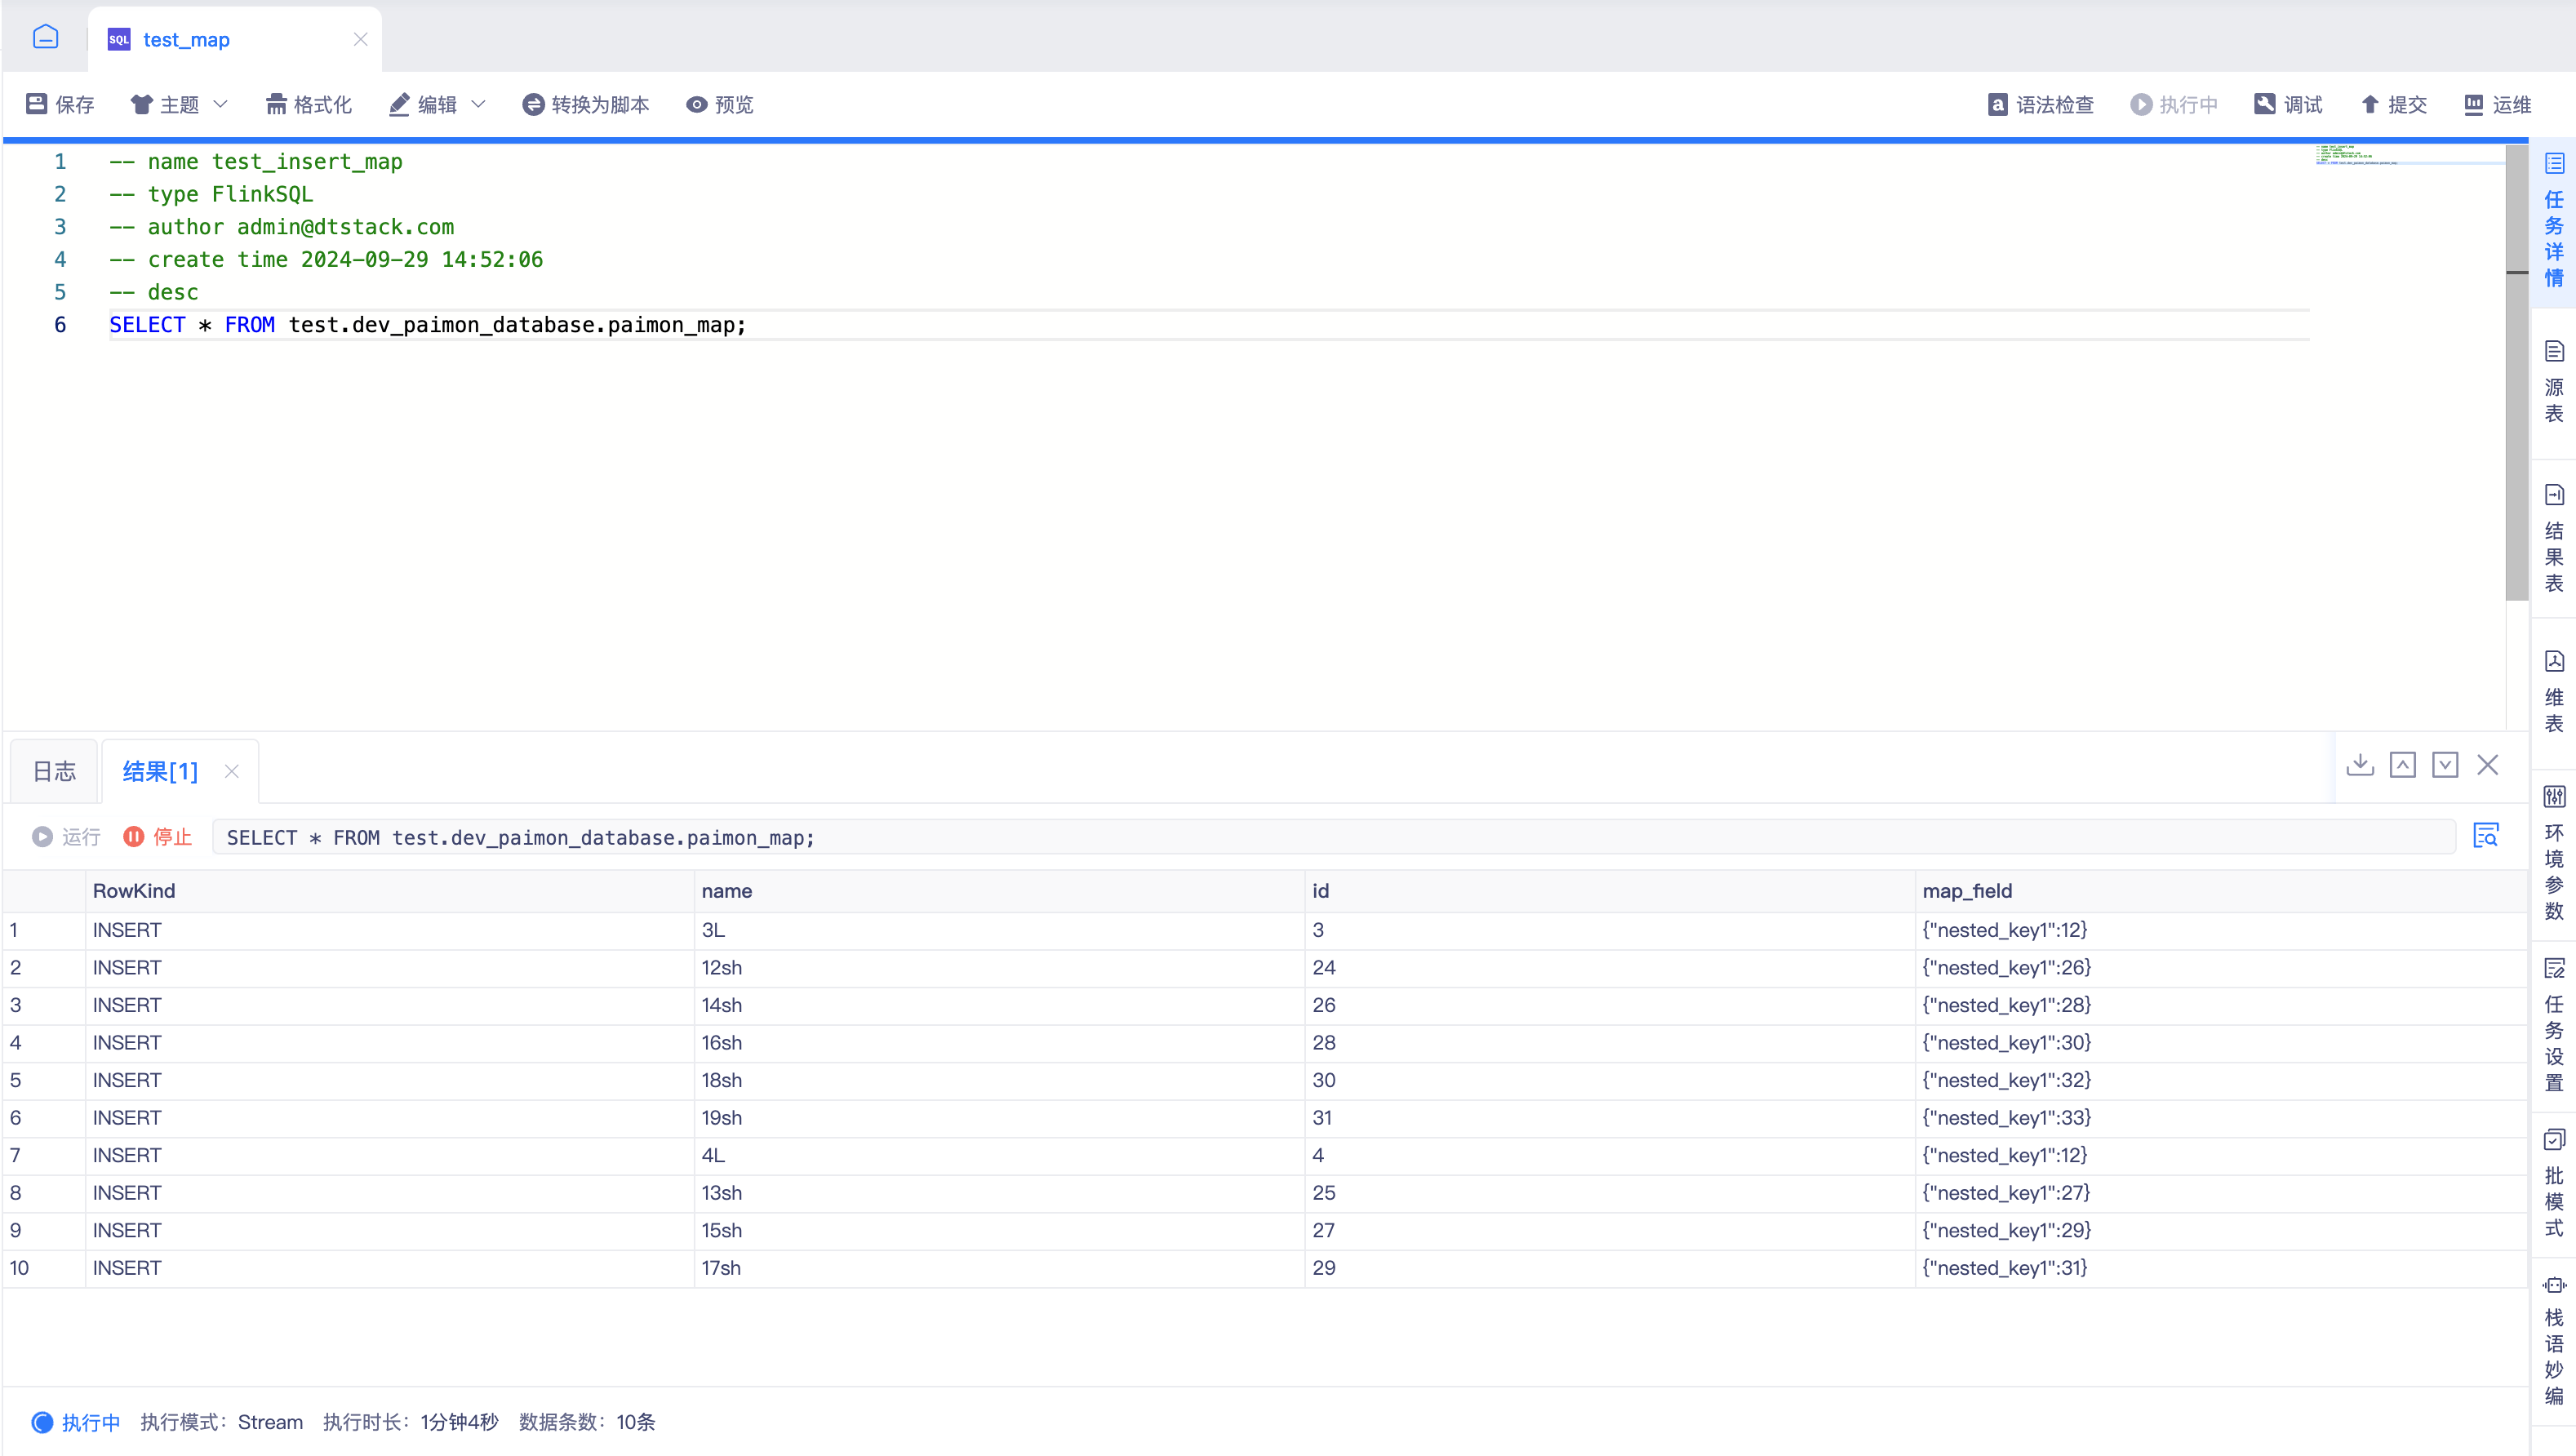Click the map_field column header
Image resolution: width=2576 pixels, height=1456 pixels.
[2220, 891]
